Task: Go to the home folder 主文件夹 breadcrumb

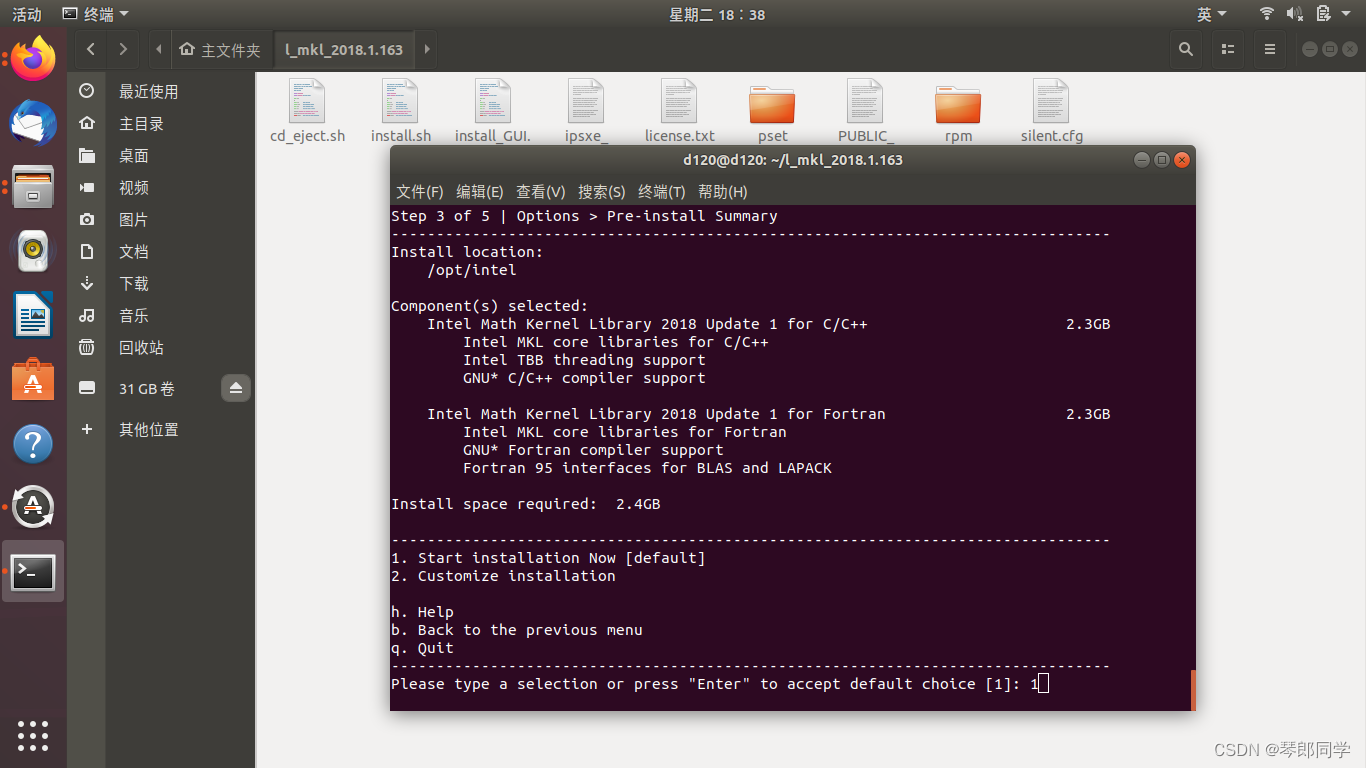Action: coord(220,49)
